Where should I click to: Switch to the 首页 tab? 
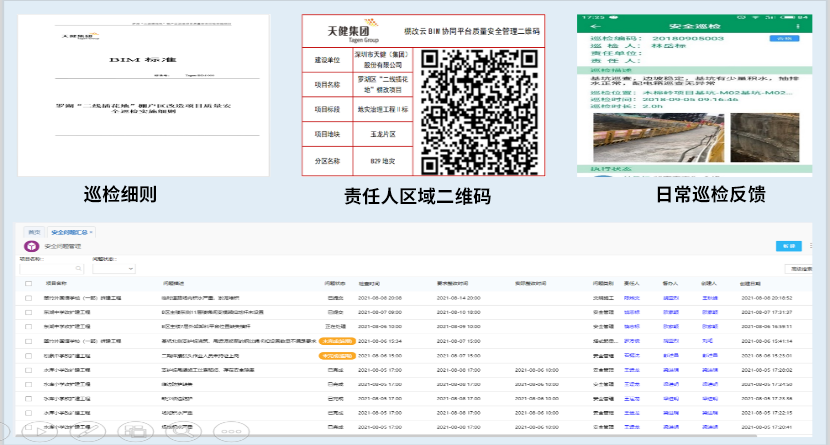point(34,232)
